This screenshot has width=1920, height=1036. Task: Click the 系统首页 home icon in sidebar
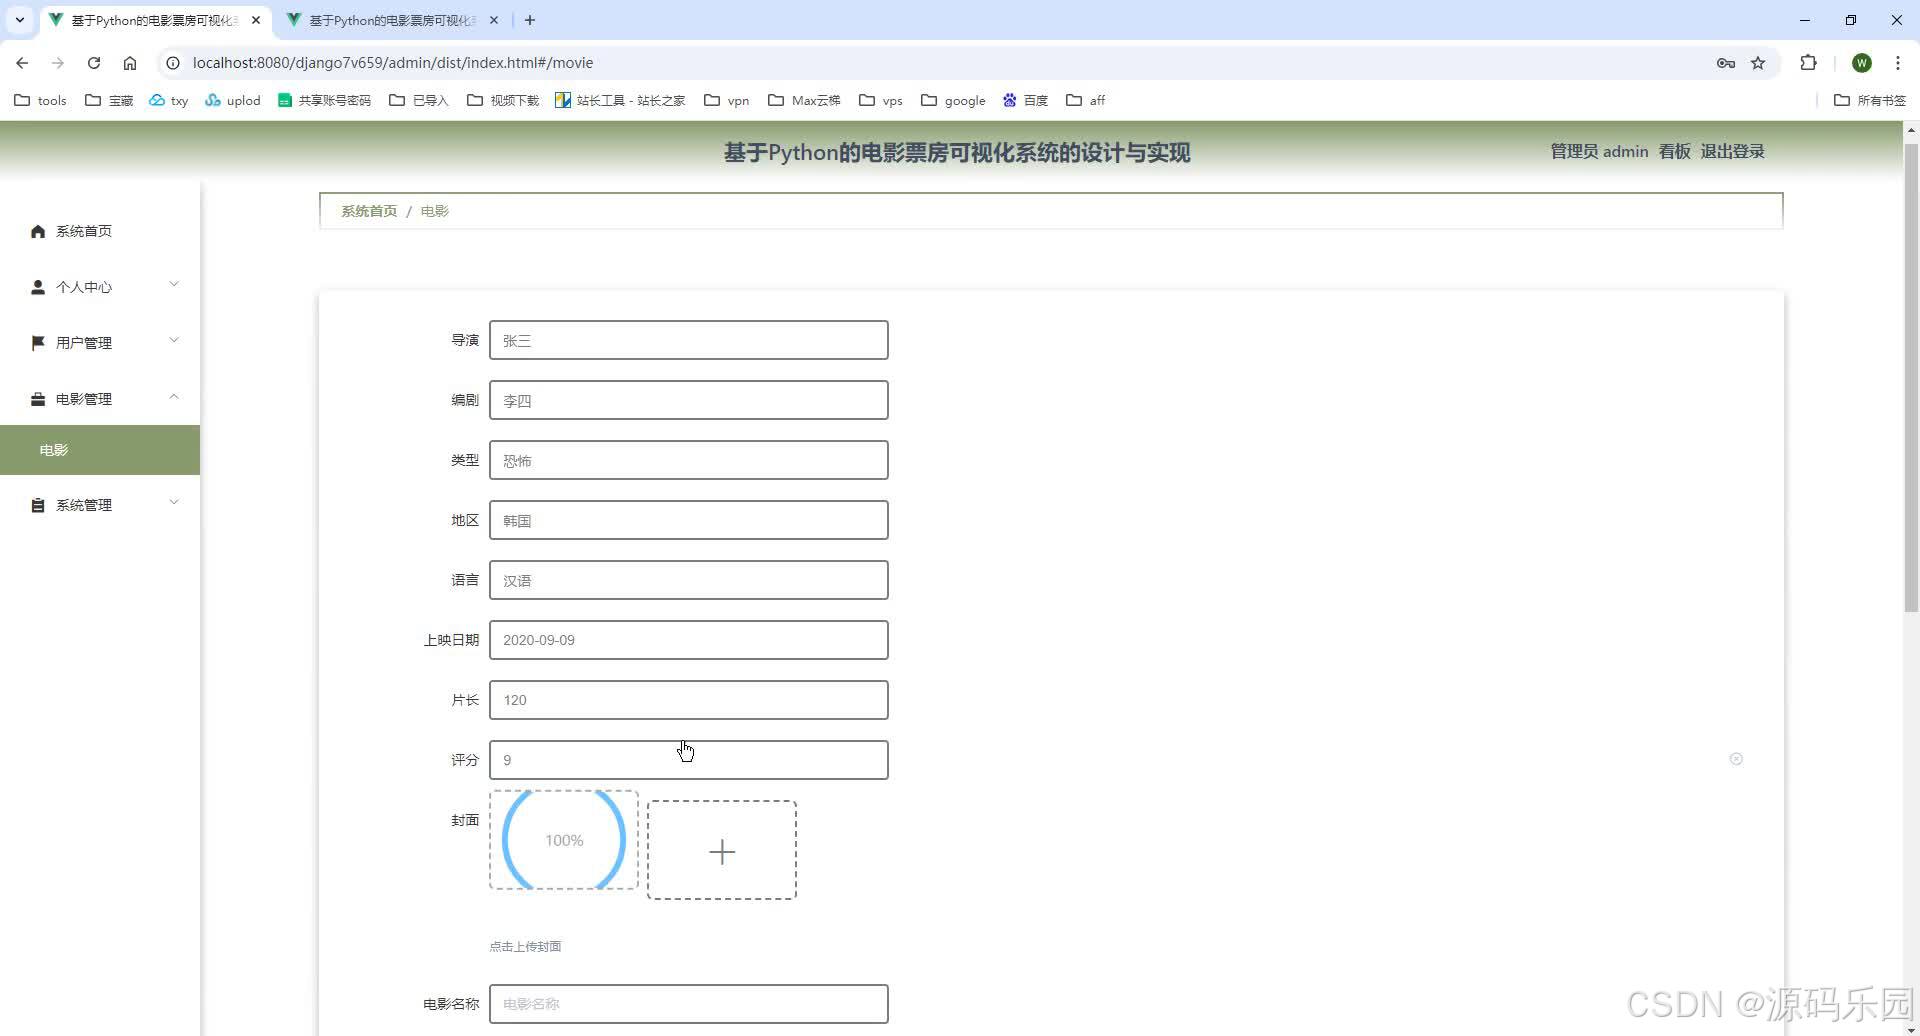coord(37,231)
